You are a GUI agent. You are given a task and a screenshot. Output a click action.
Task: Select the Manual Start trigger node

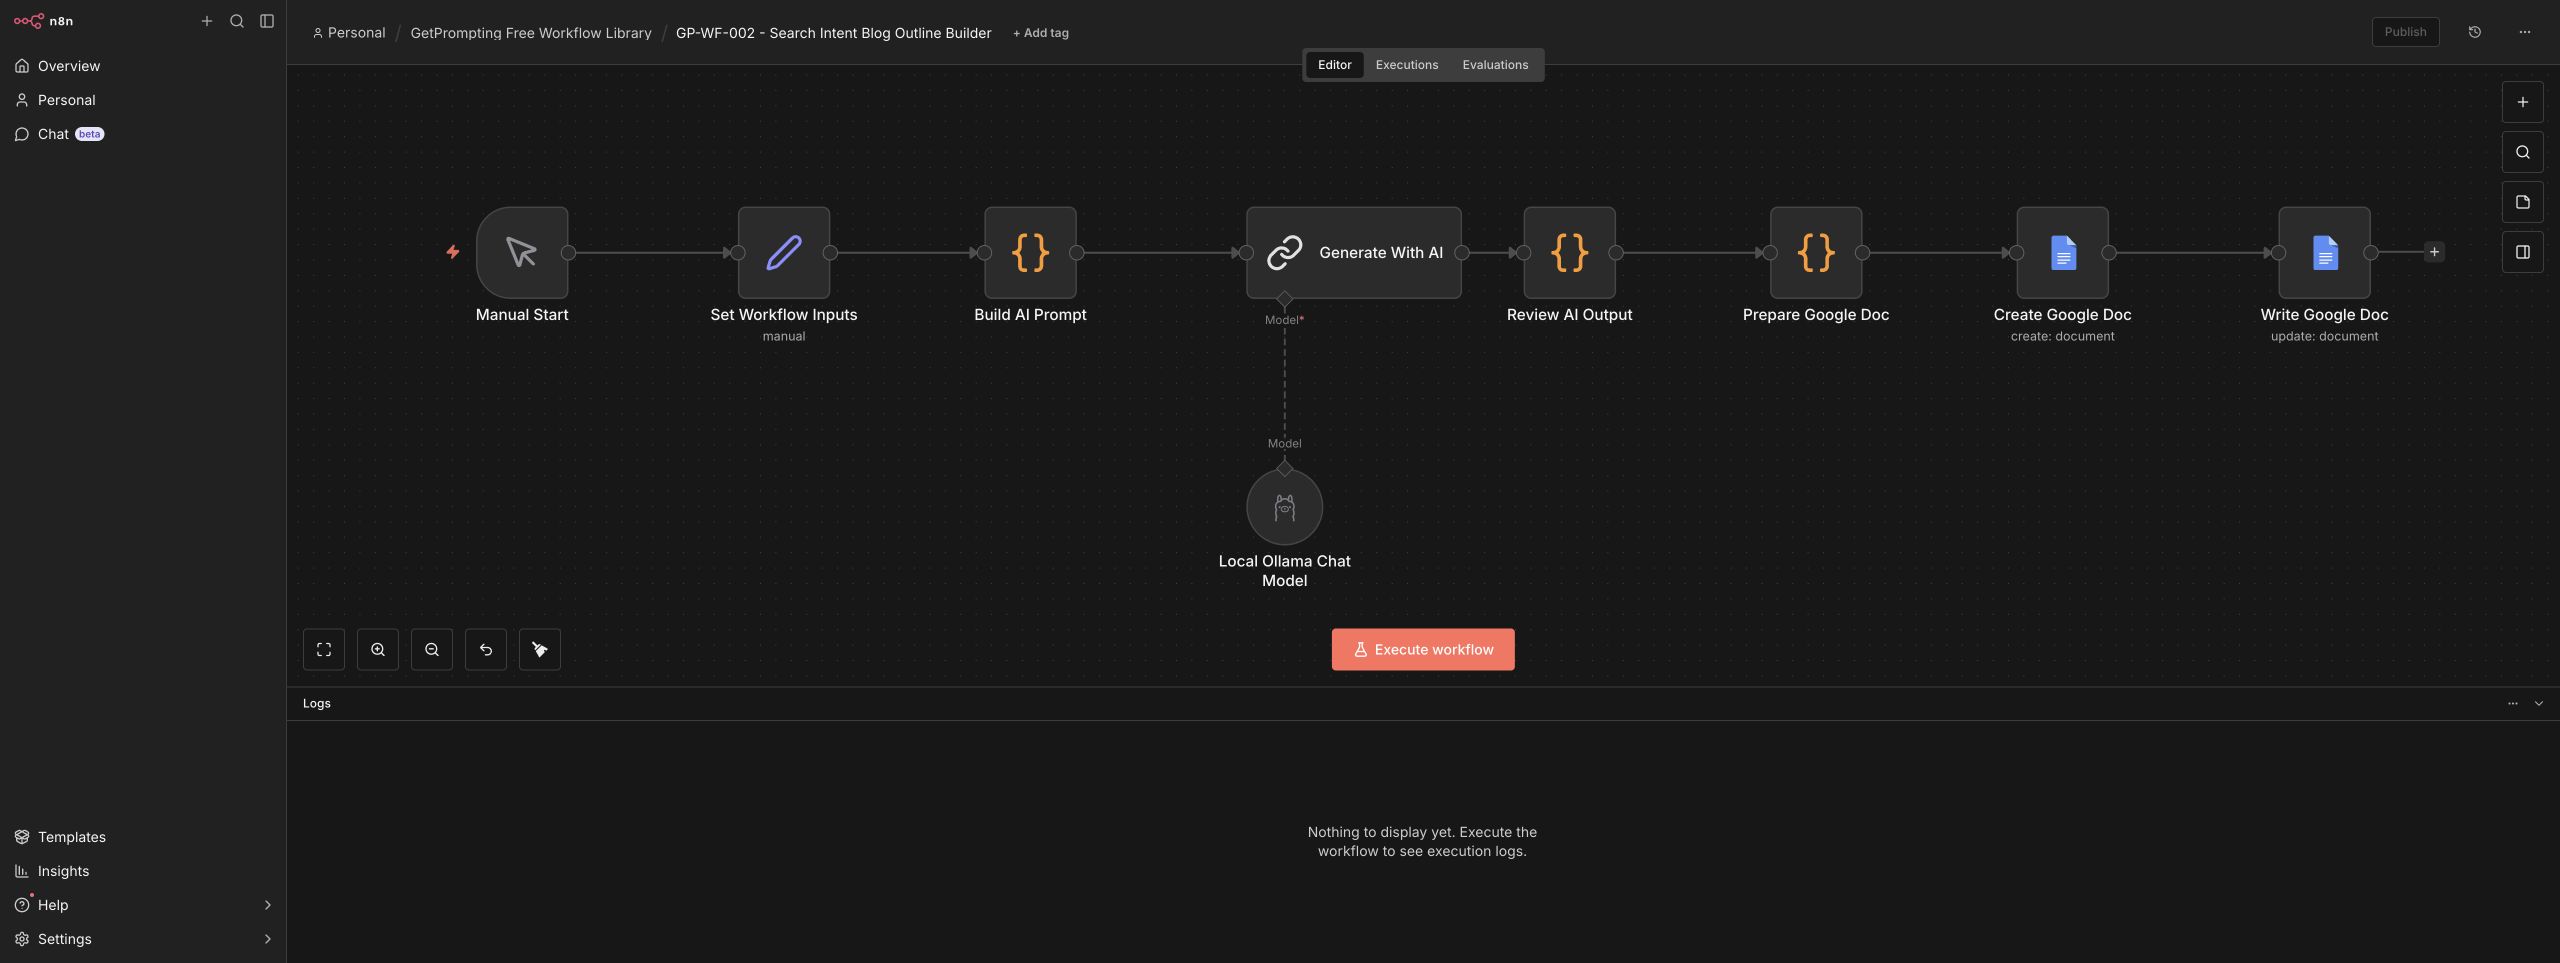(x=522, y=252)
